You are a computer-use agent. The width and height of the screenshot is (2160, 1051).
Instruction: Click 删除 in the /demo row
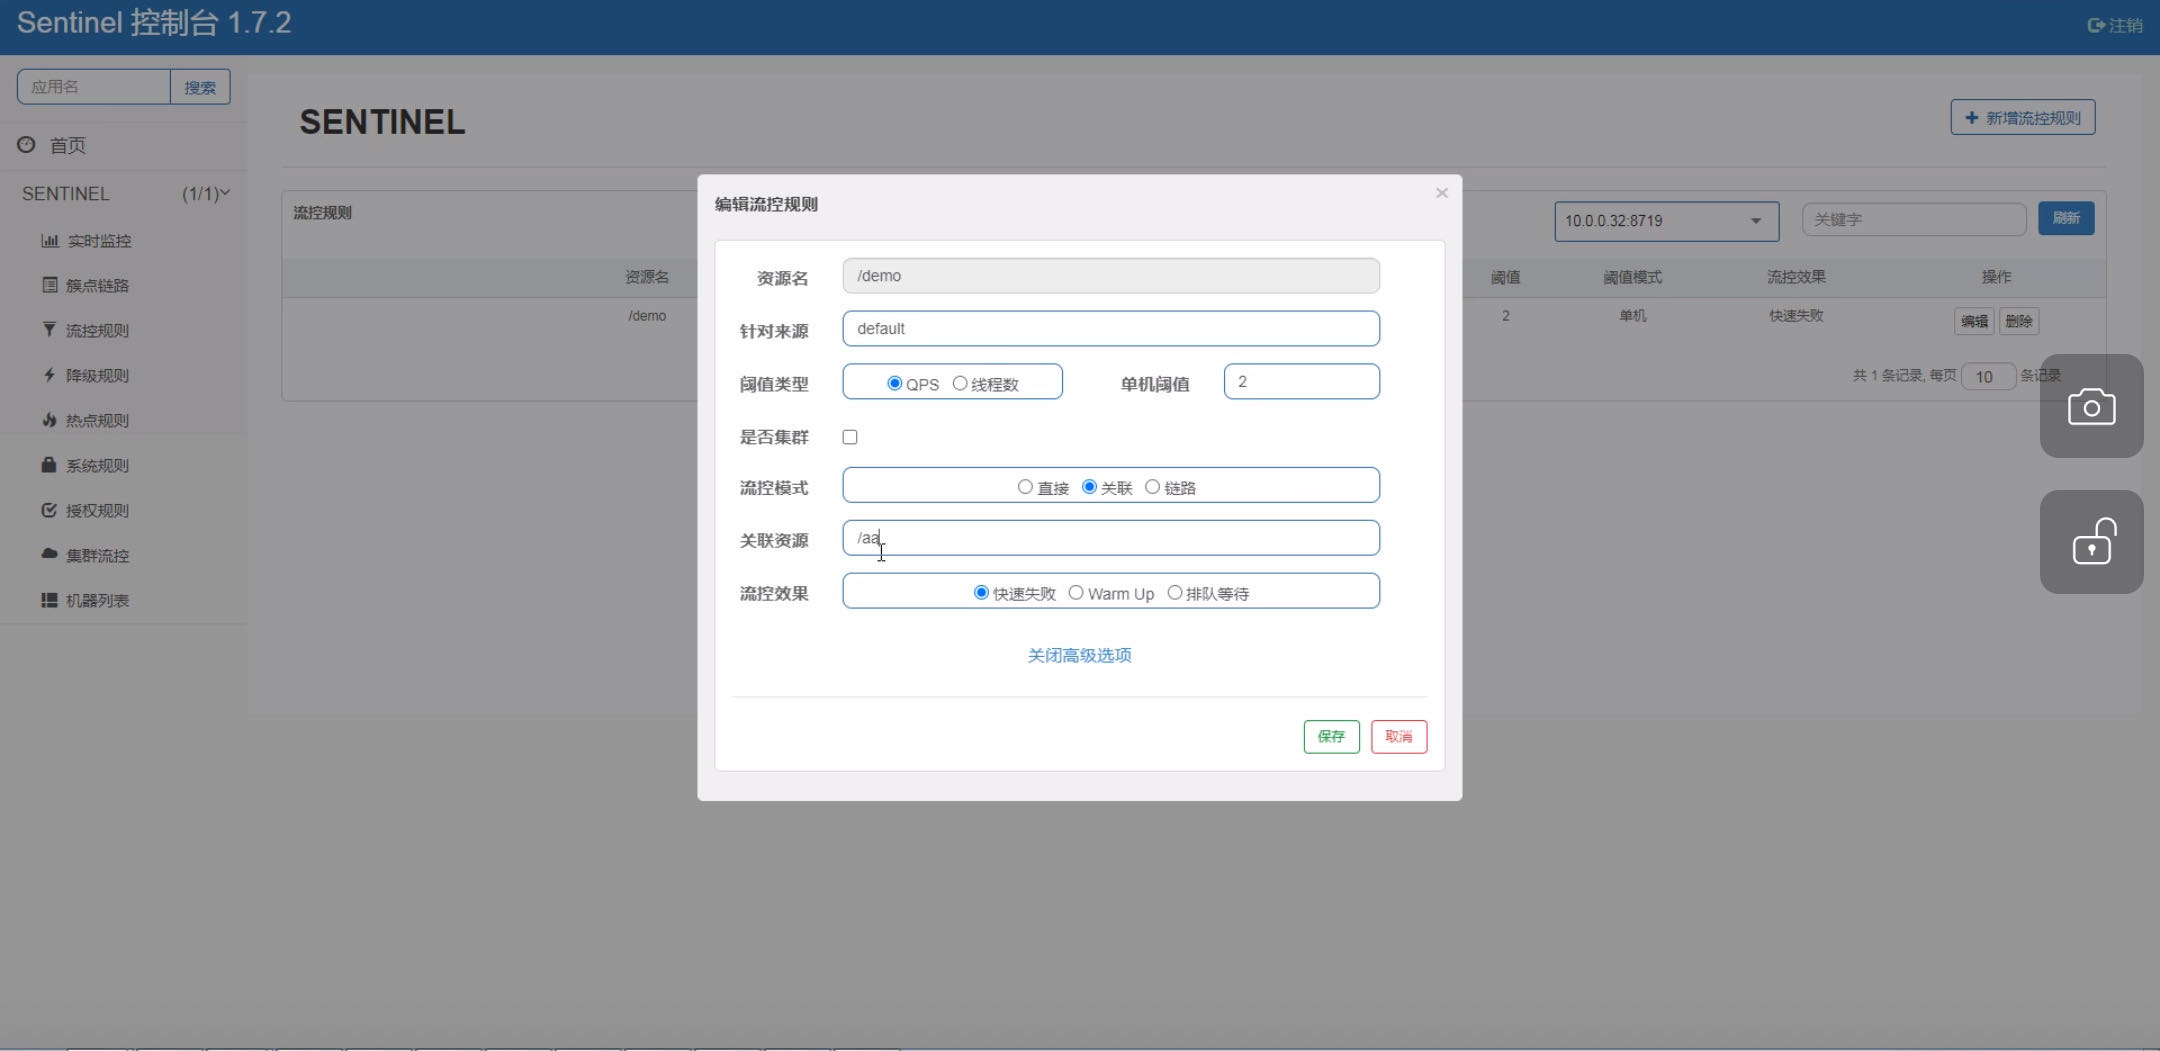pyautogui.click(x=2019, y=321)
